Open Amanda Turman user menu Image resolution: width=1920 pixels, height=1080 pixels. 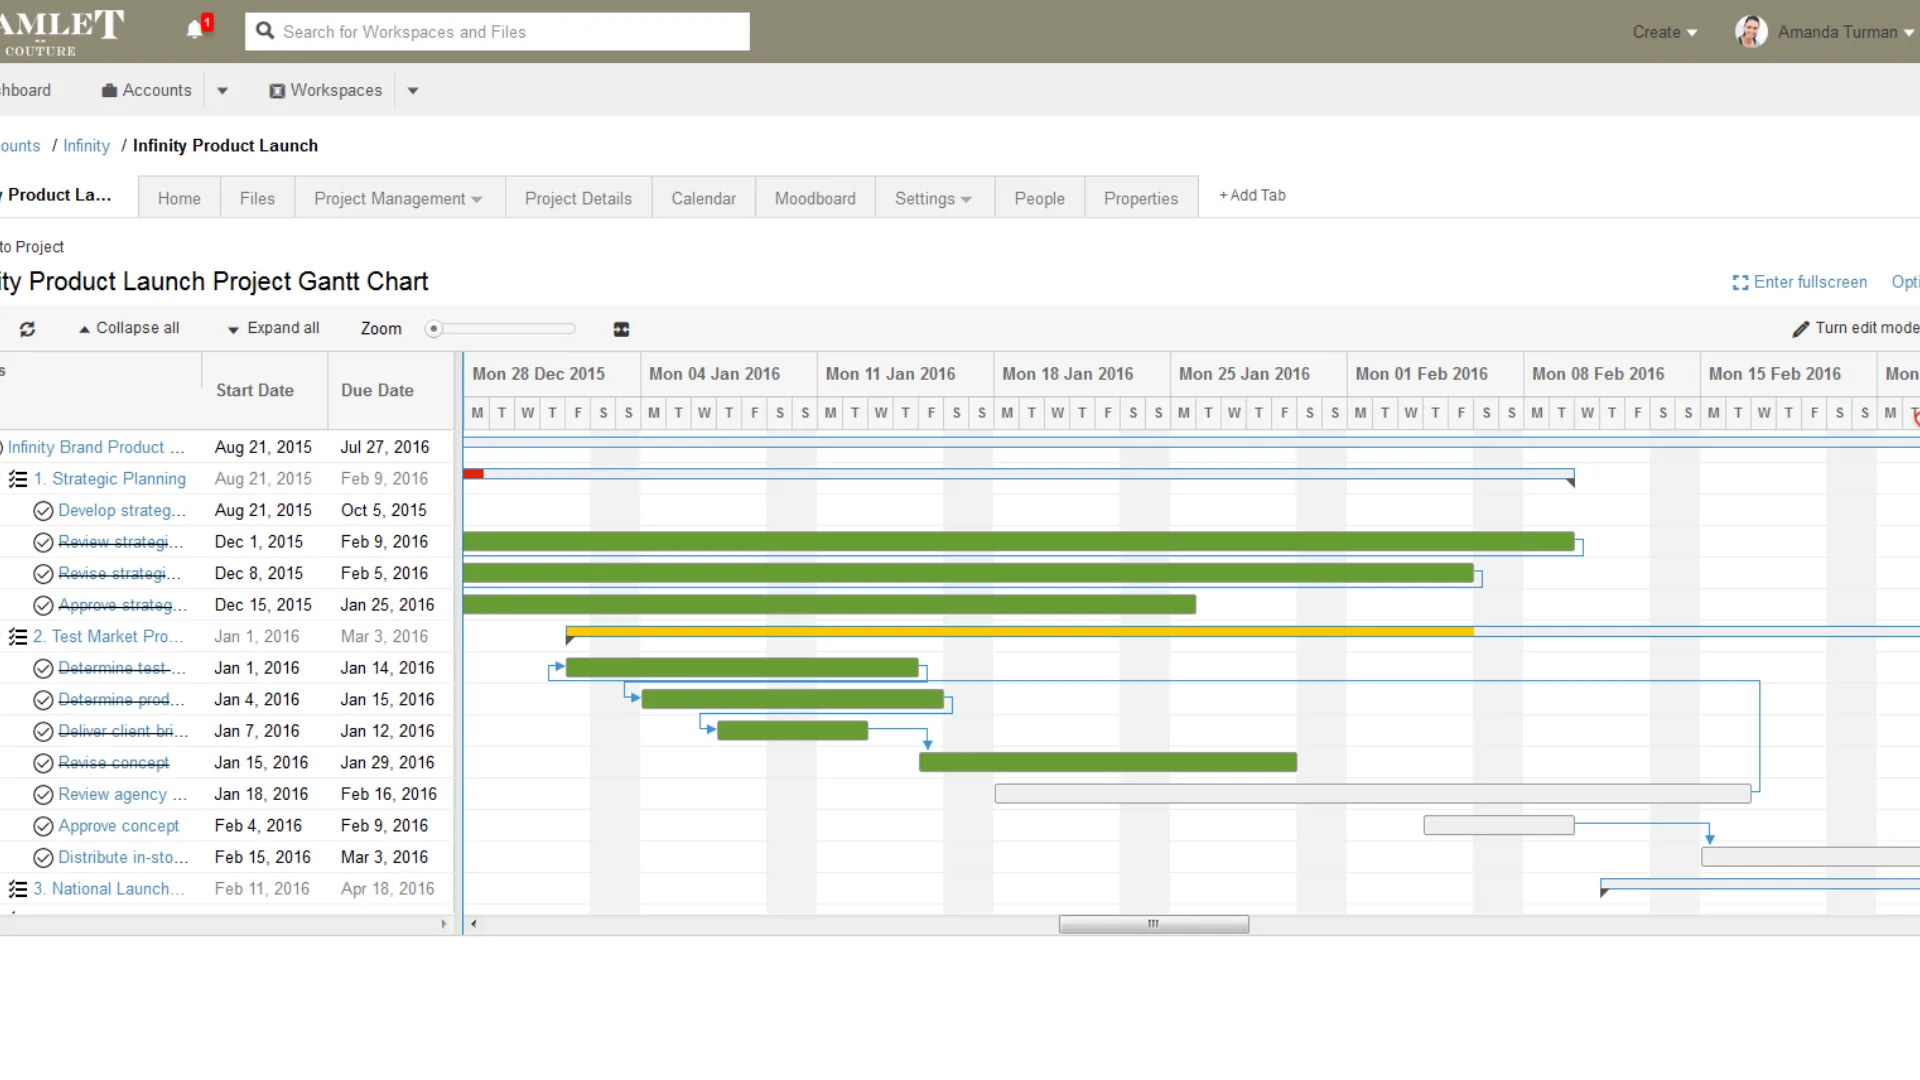(x=1844, y=32)
